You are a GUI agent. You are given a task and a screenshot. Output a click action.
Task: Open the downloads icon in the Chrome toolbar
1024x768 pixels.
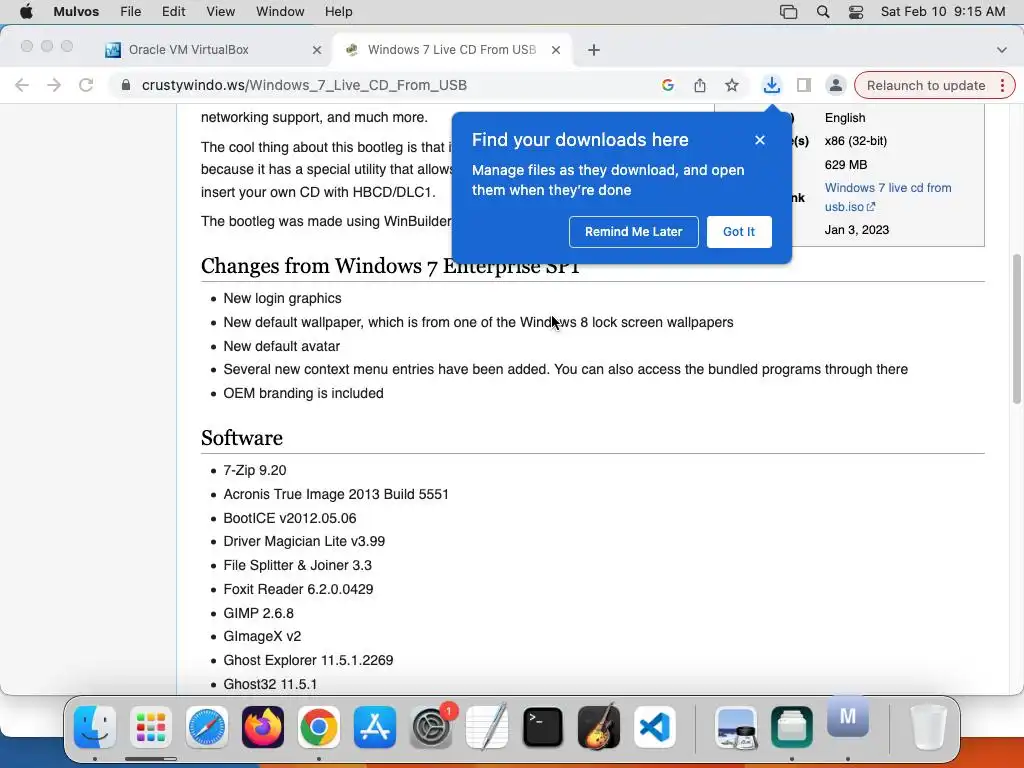(x=771, y=85)
